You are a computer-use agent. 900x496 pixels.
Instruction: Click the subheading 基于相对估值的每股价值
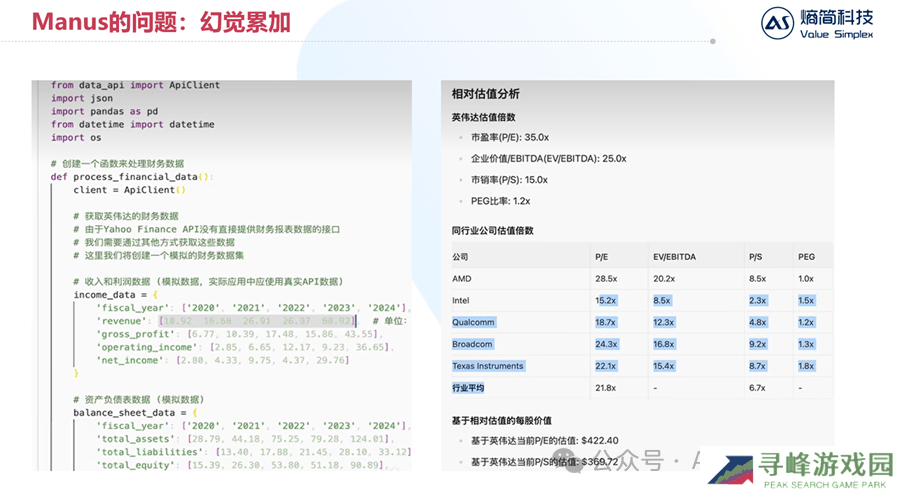502,421
